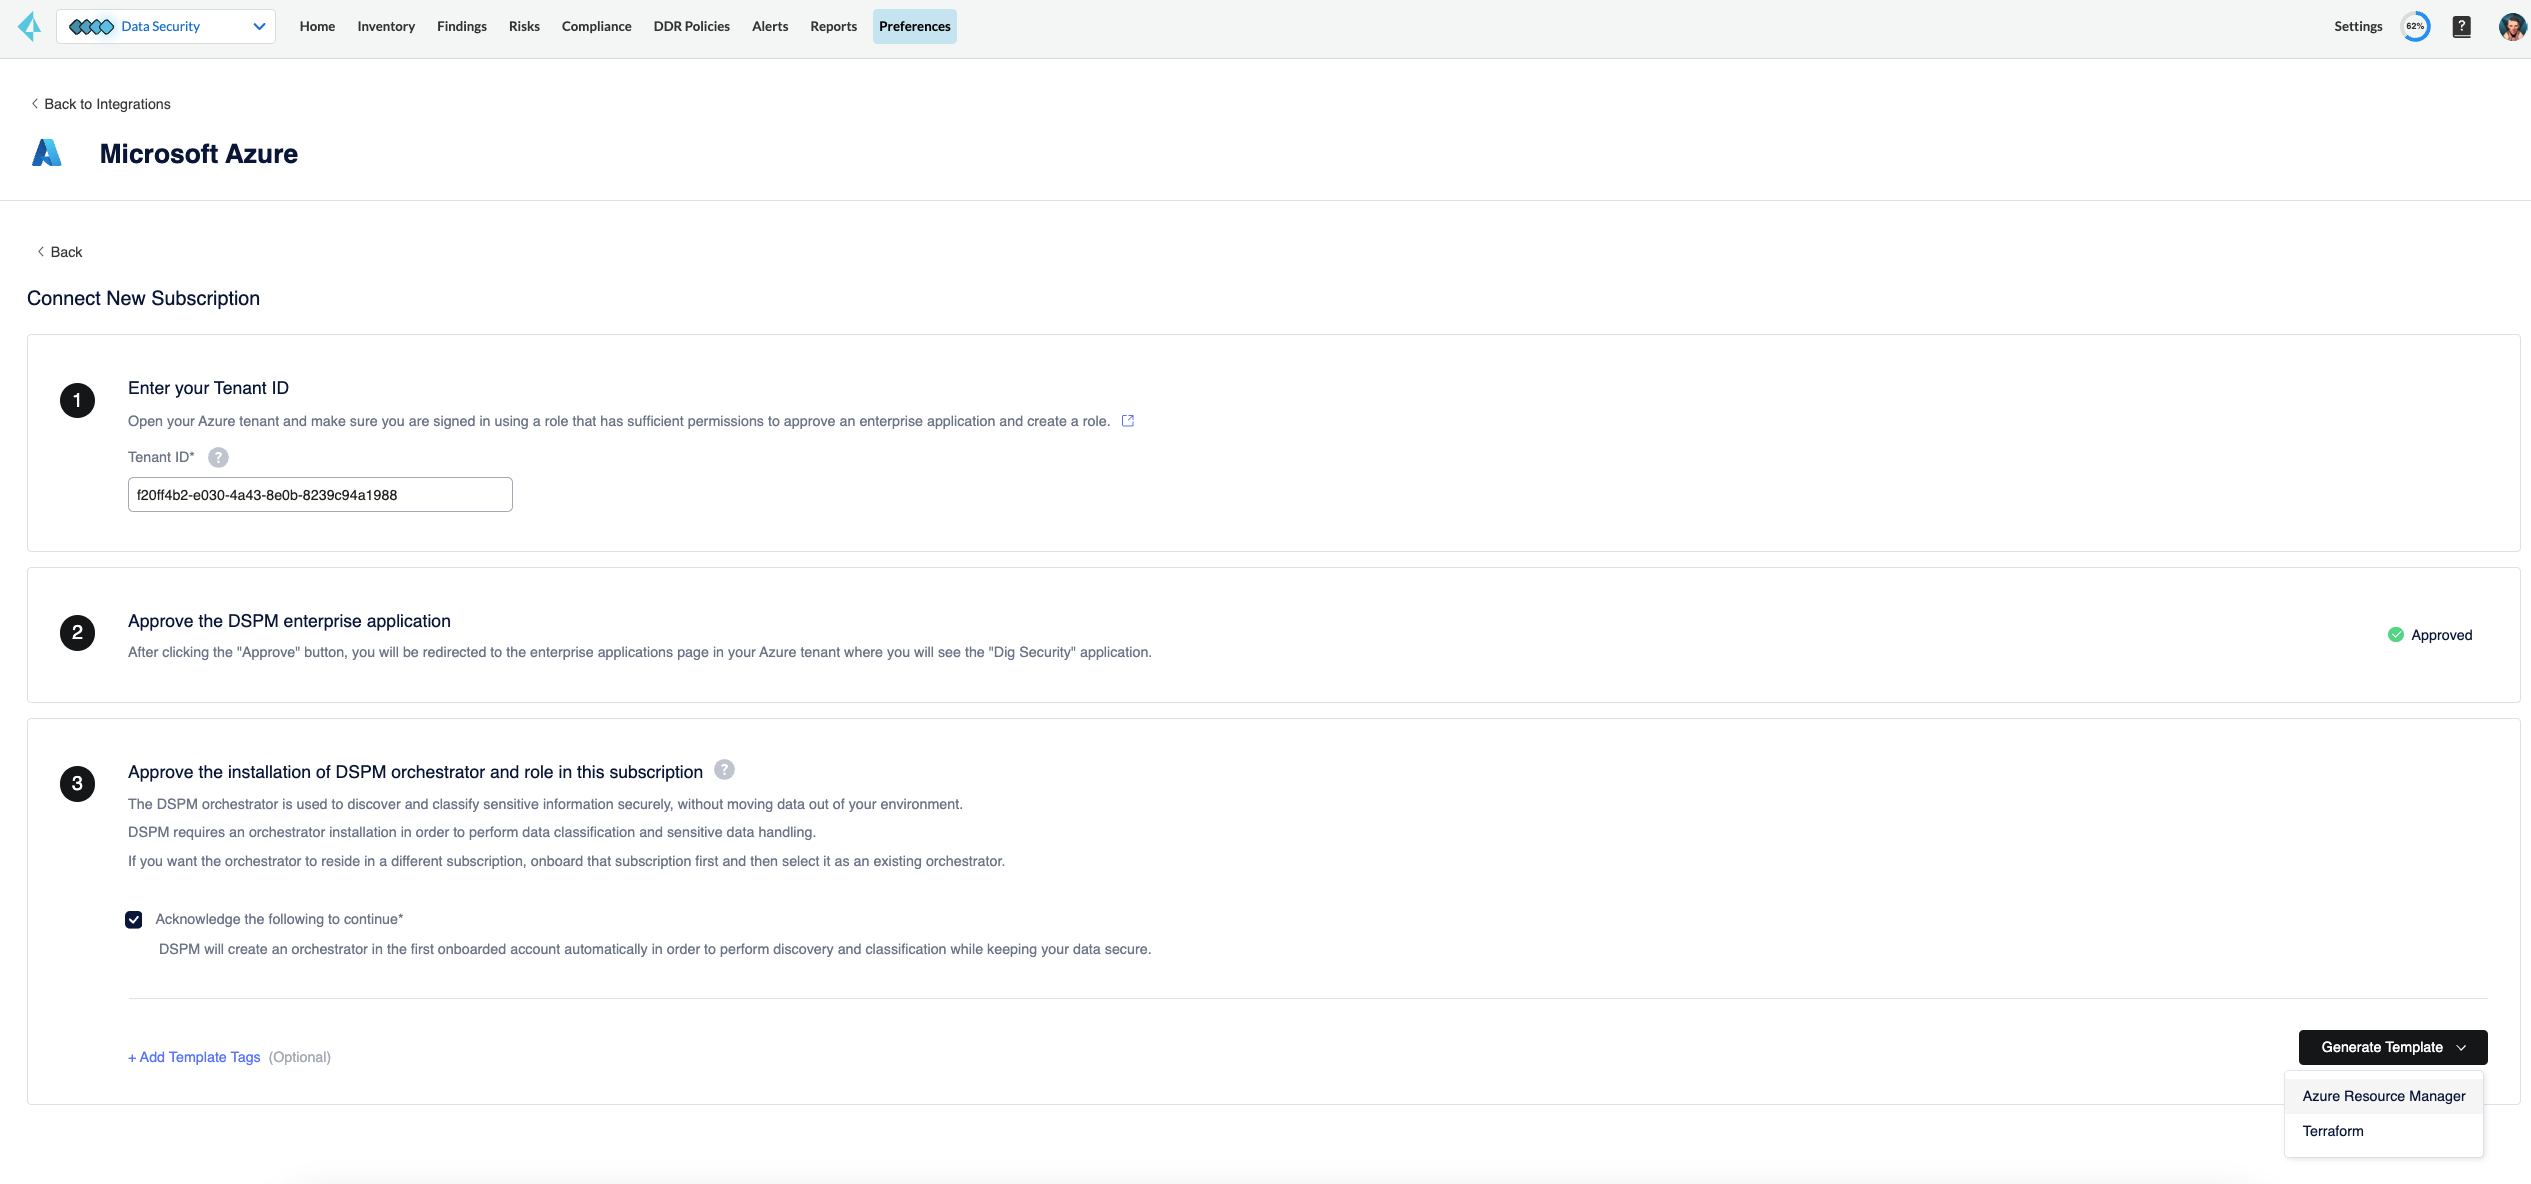This screenshot has height=1184, width=2531.
Task: Click into the Tenant ID input field
Action: 320,495
